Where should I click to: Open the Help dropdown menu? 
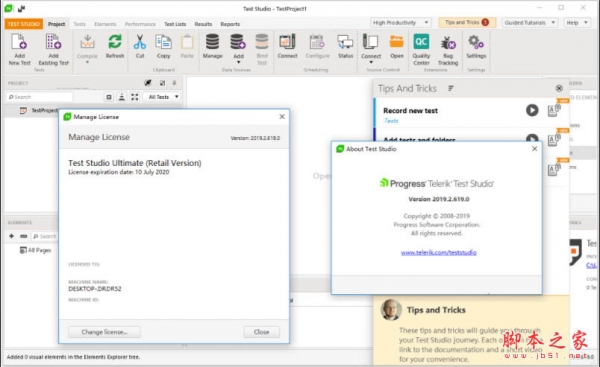click(x=577, y=23)
